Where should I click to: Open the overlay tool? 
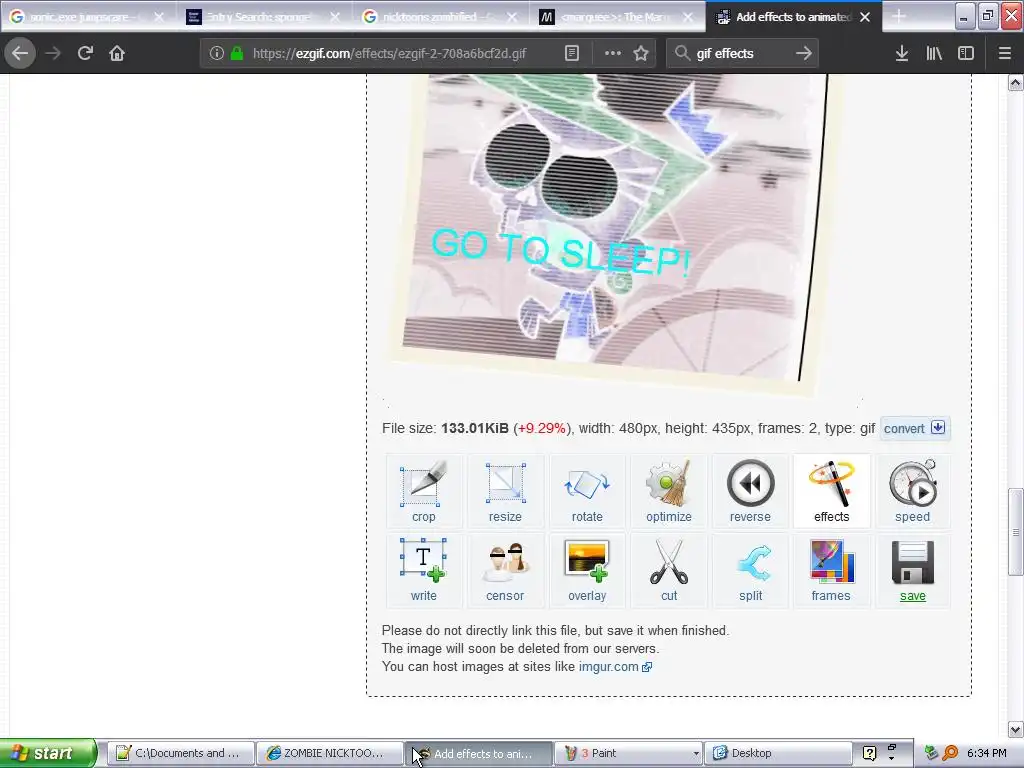(x=586, y=571)
